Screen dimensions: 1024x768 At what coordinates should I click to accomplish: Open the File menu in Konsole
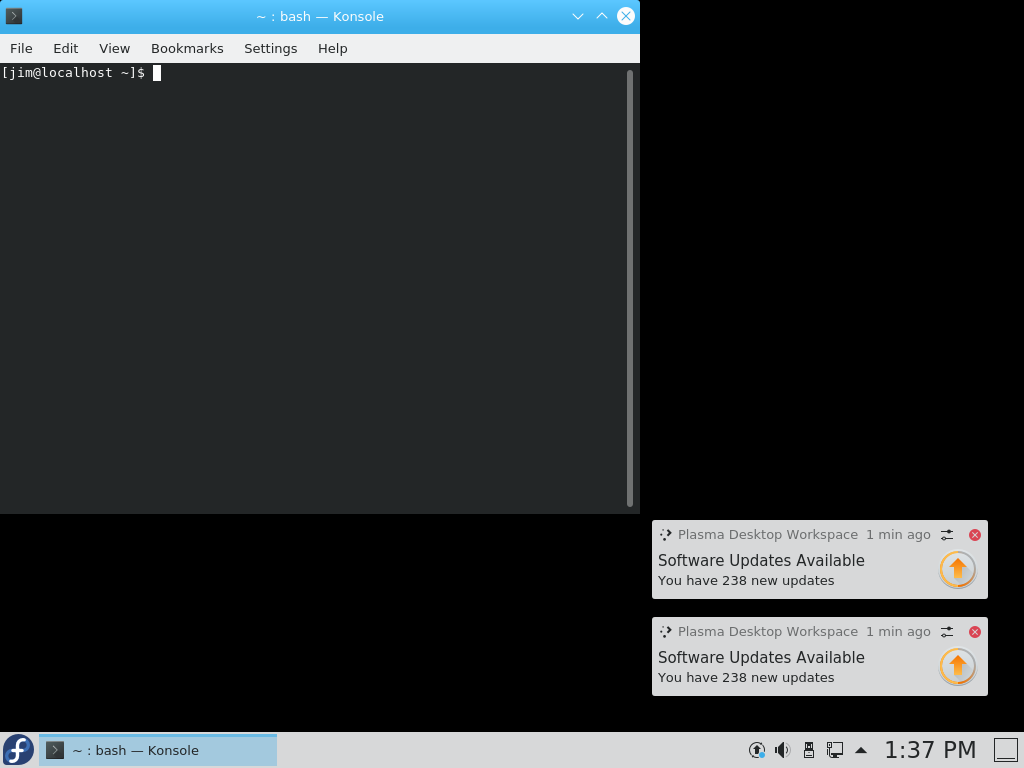pyautogui.click(x=21, y=48)
